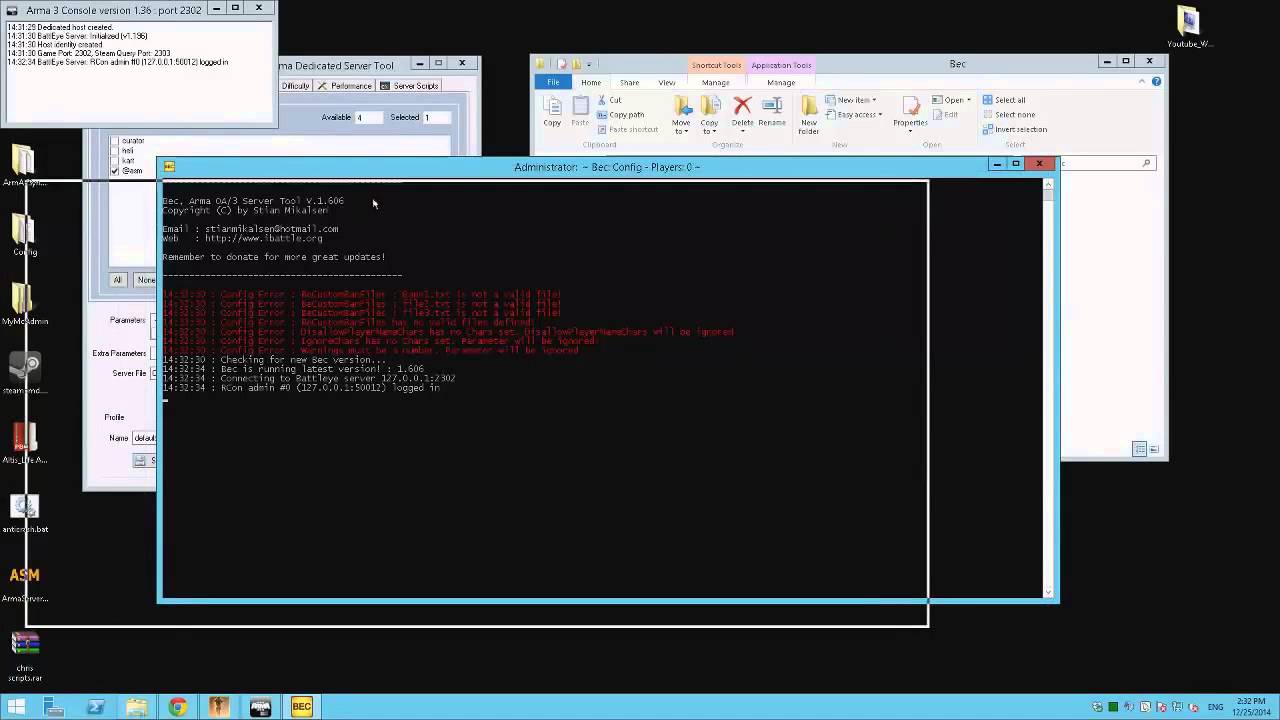This screenshot has height=720, width=1280.
Task: Click the Paste icon in Explorer ribbon
Action: click(580, 110)
